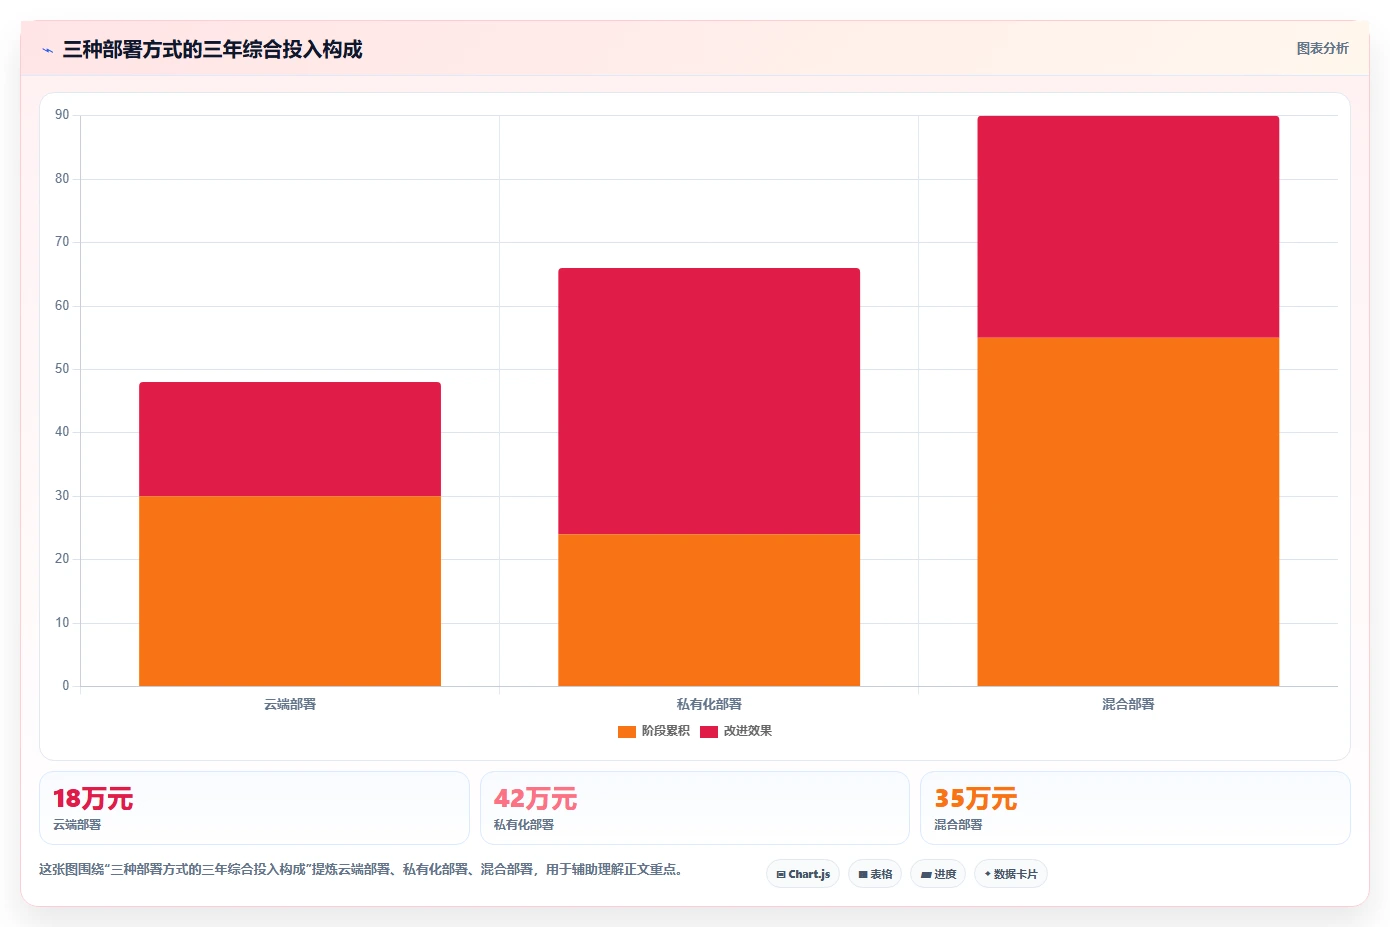Viewport: 1390px width, 927px height.
Task: Click the 进度 tag icon
Action: 926,874
